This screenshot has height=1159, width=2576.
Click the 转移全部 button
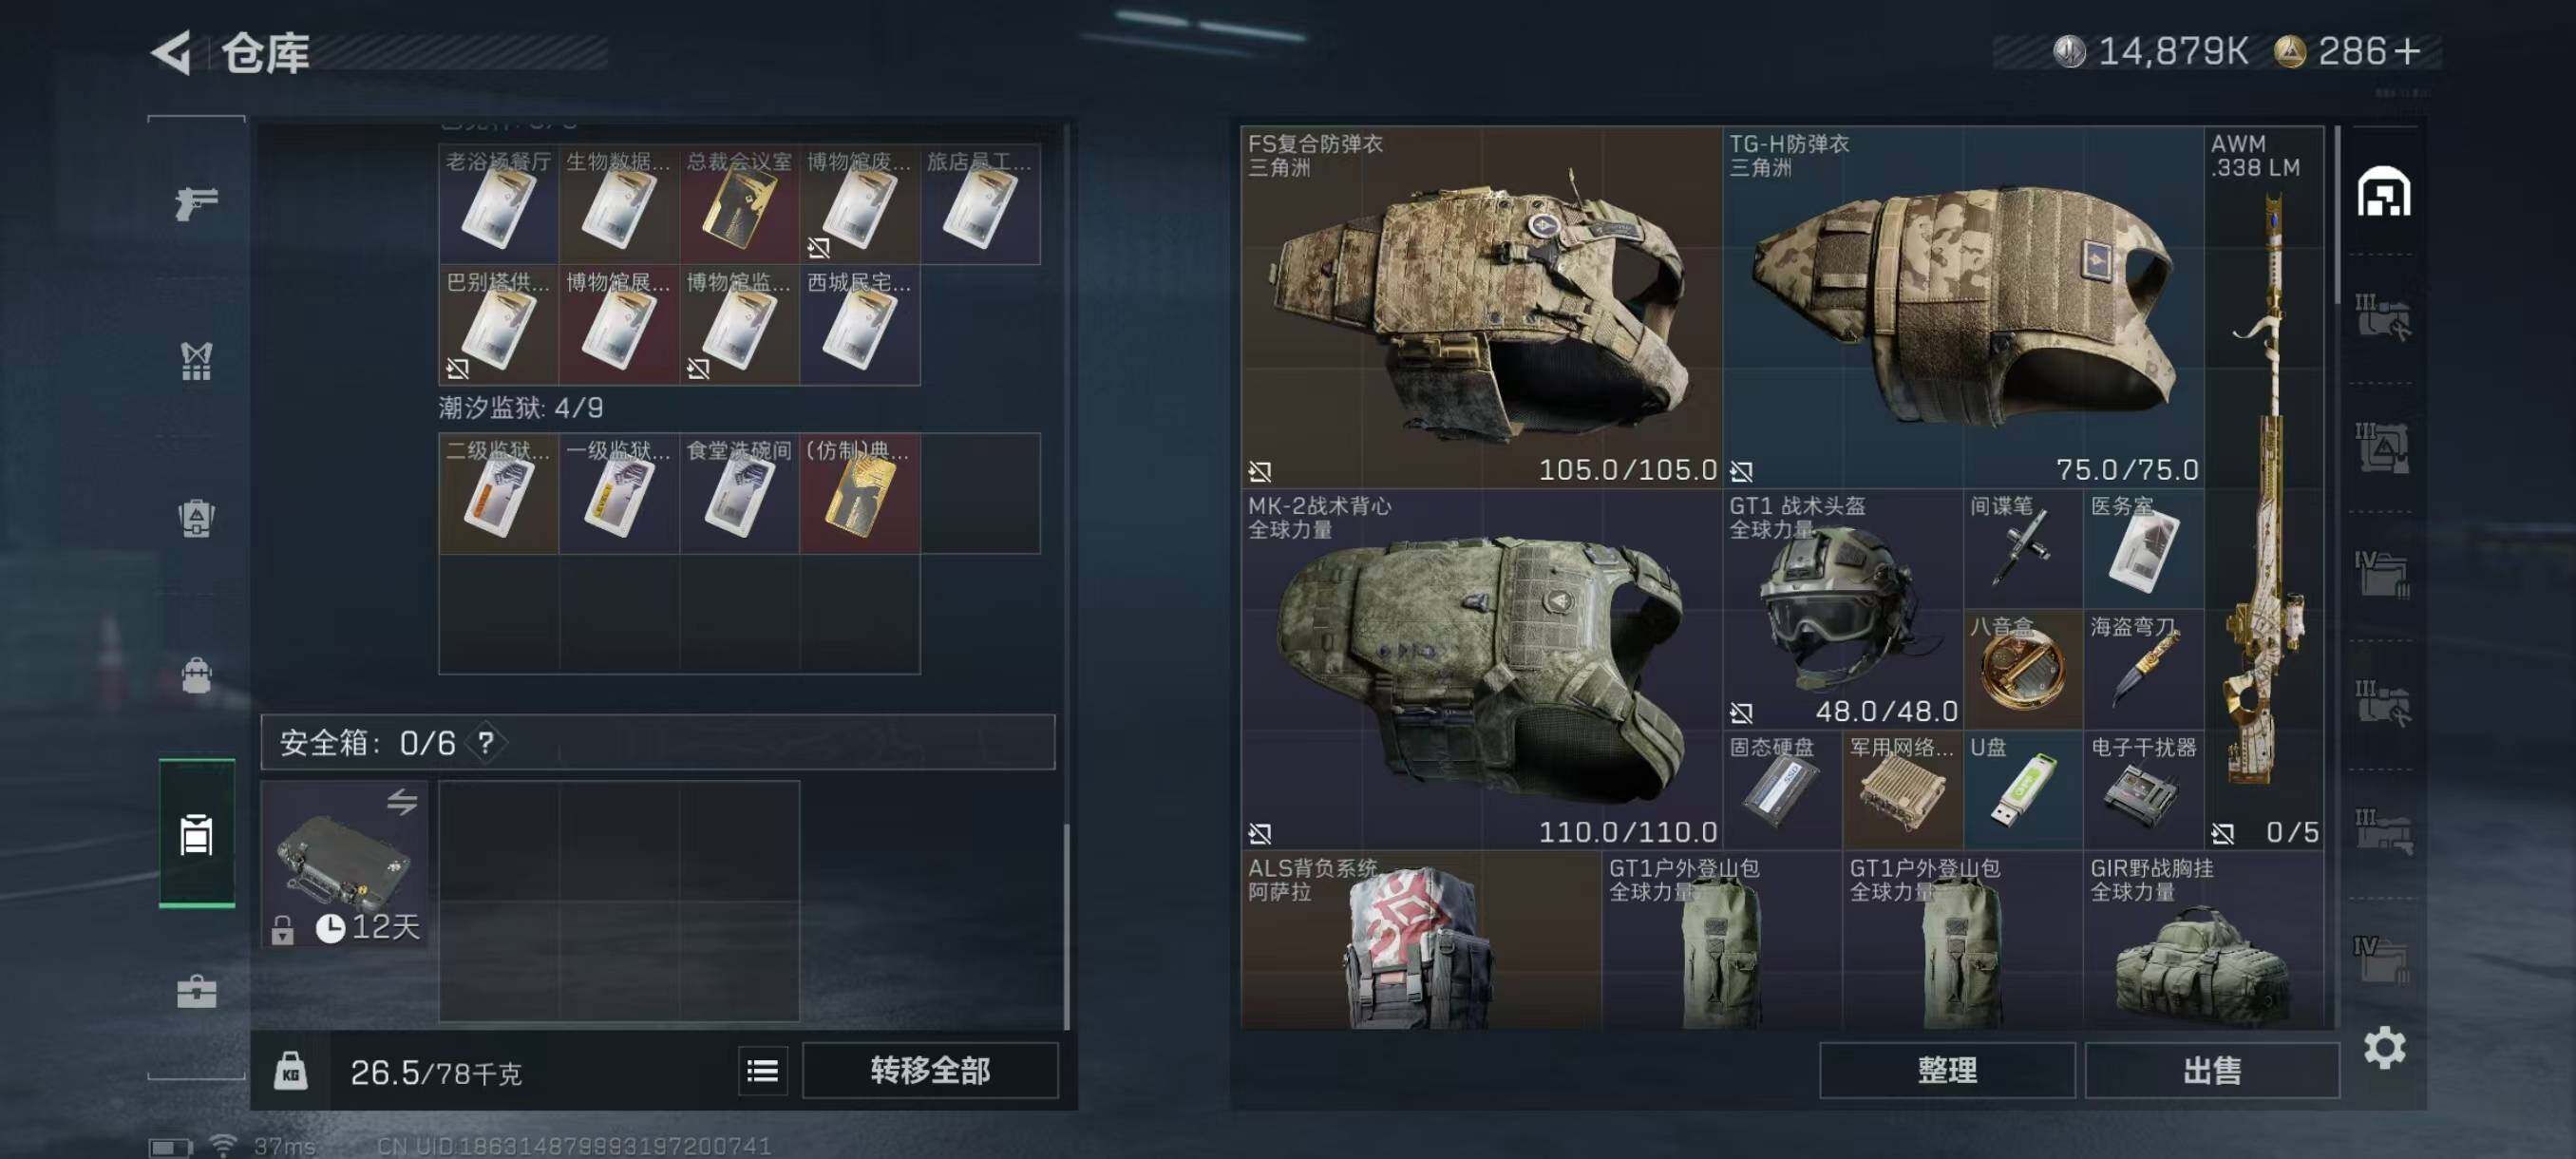pyautogui.click(x=930, y=1071)
